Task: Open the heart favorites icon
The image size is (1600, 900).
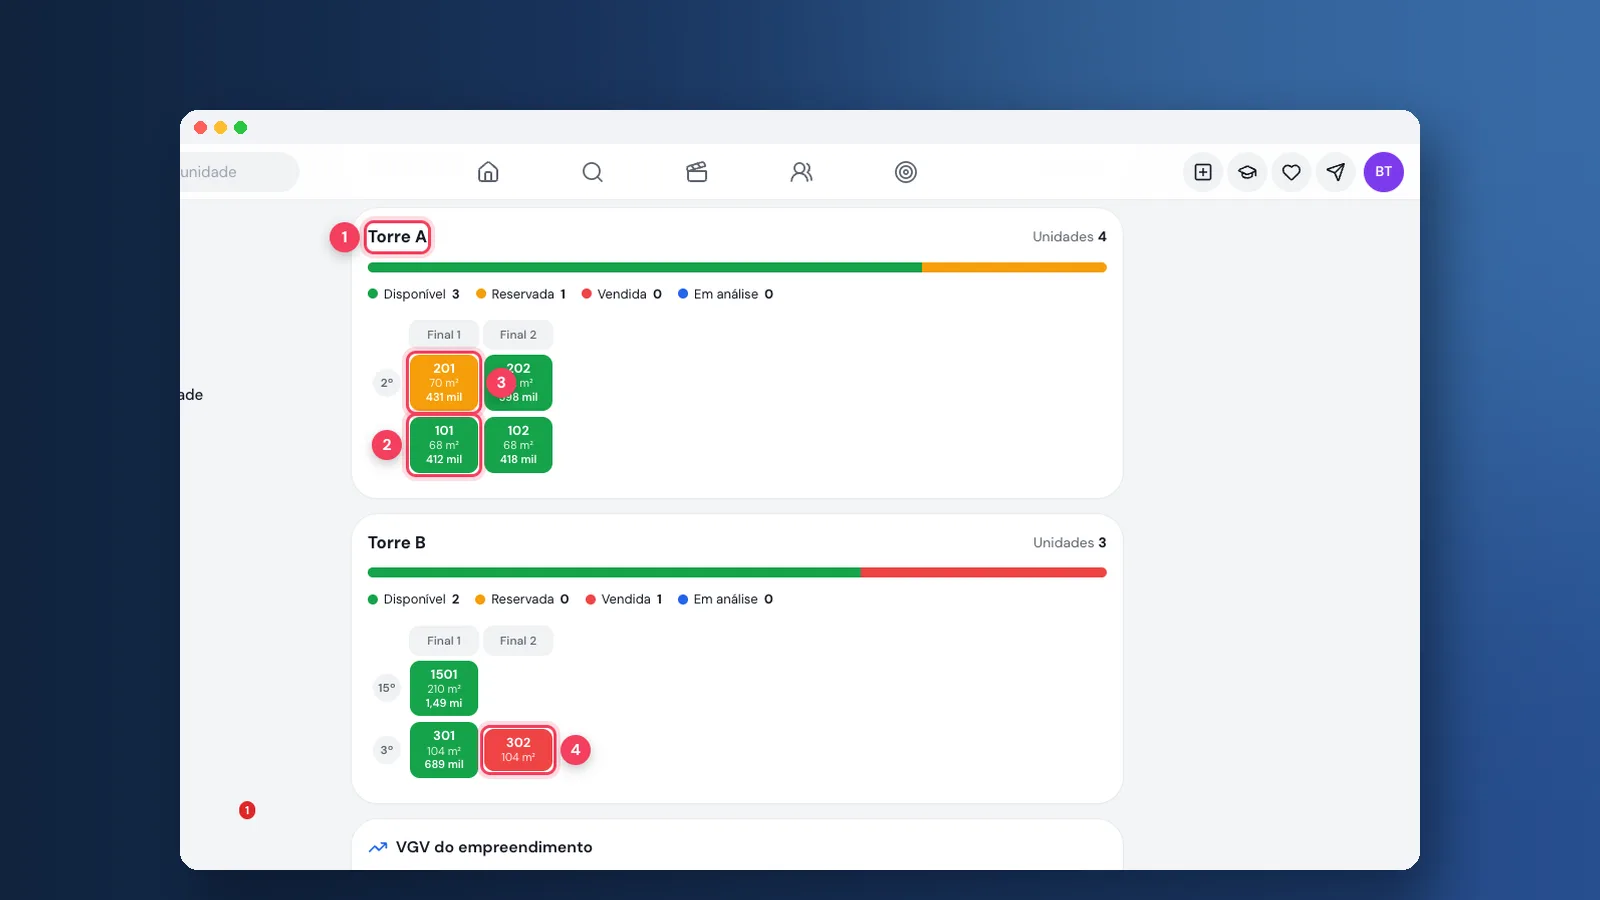Action: tap(1291, 172)
